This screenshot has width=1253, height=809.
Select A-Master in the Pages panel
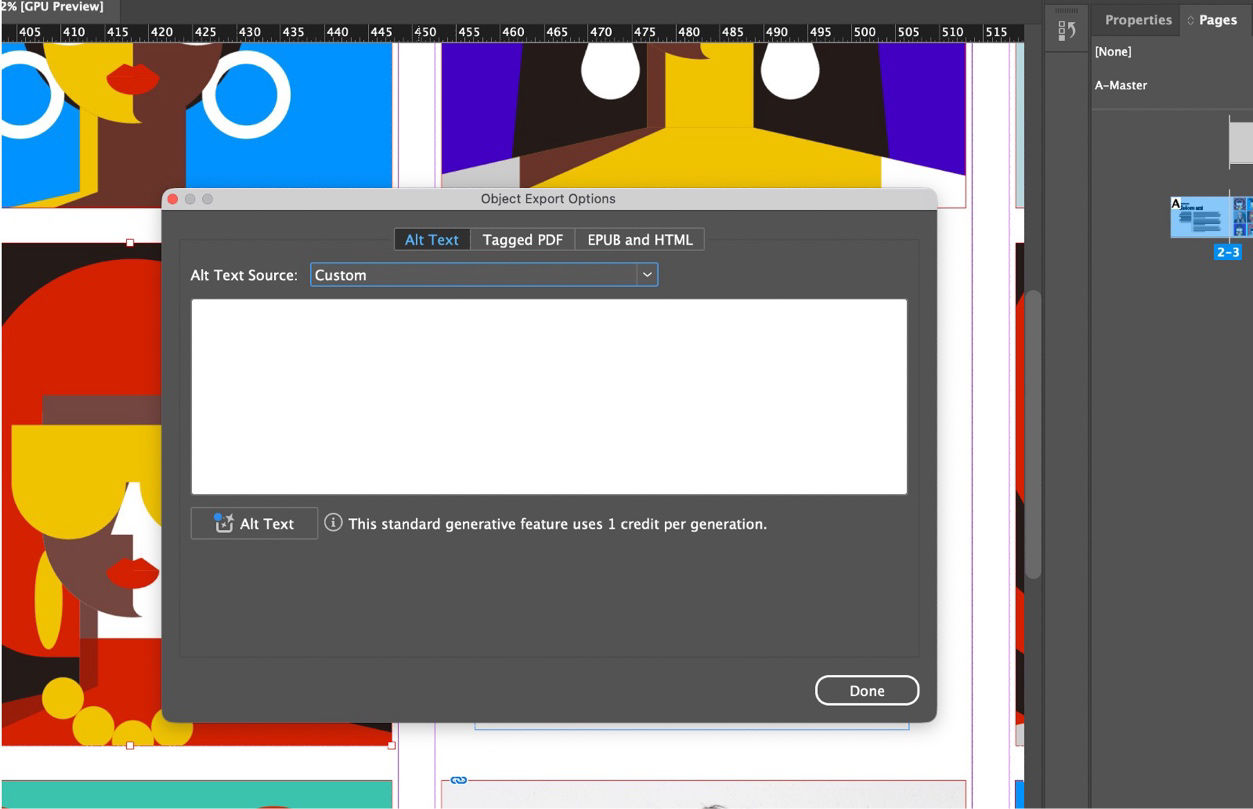pyautogui.click(x=1120, y=85)
